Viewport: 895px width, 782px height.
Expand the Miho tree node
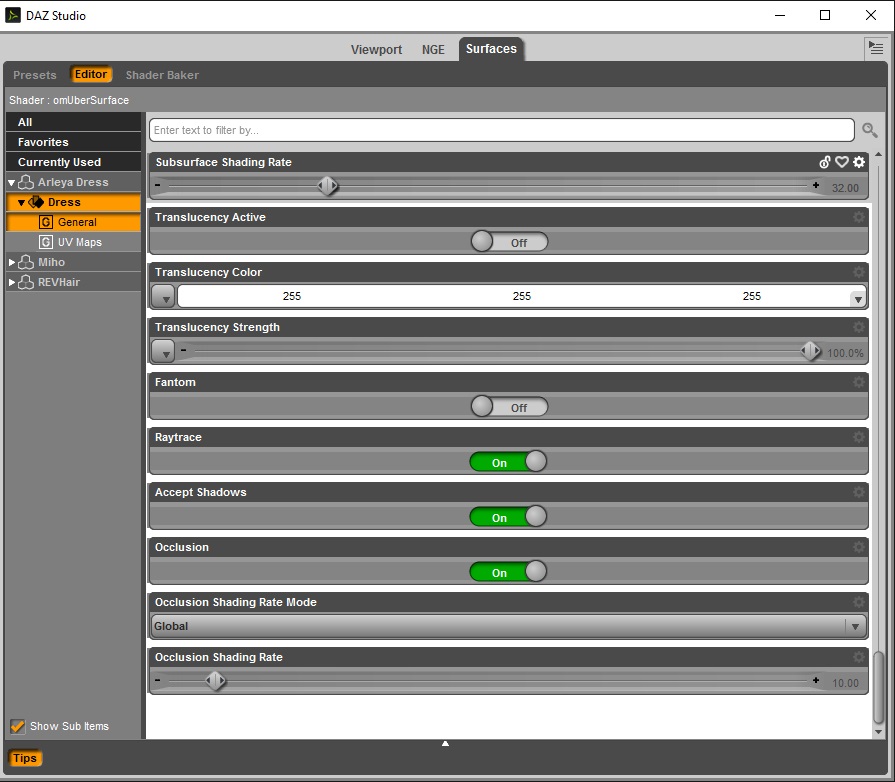click(x=11, y=263)
